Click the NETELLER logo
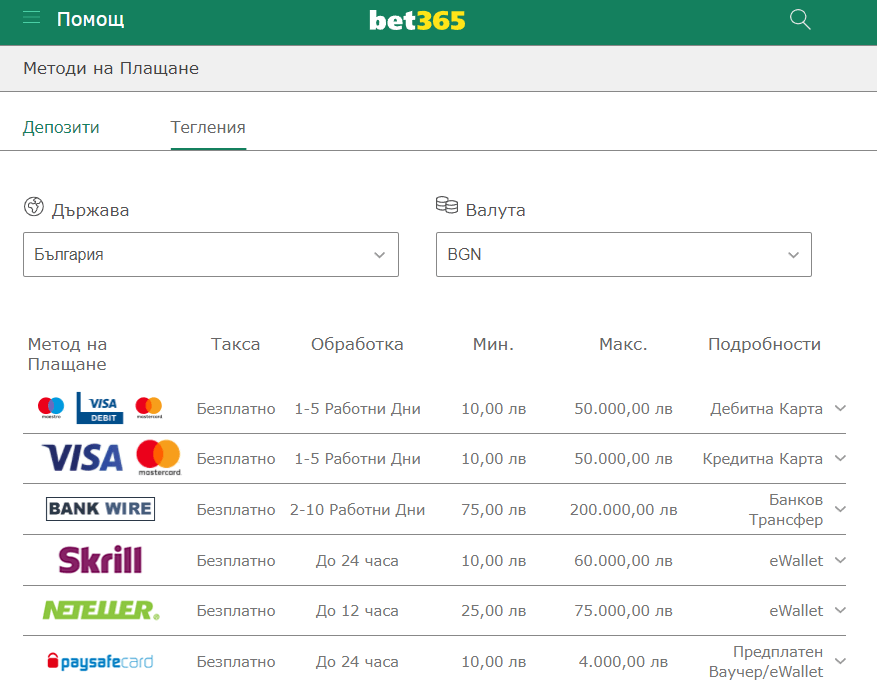Screen dimensions: 877x696 click(101, 610)
